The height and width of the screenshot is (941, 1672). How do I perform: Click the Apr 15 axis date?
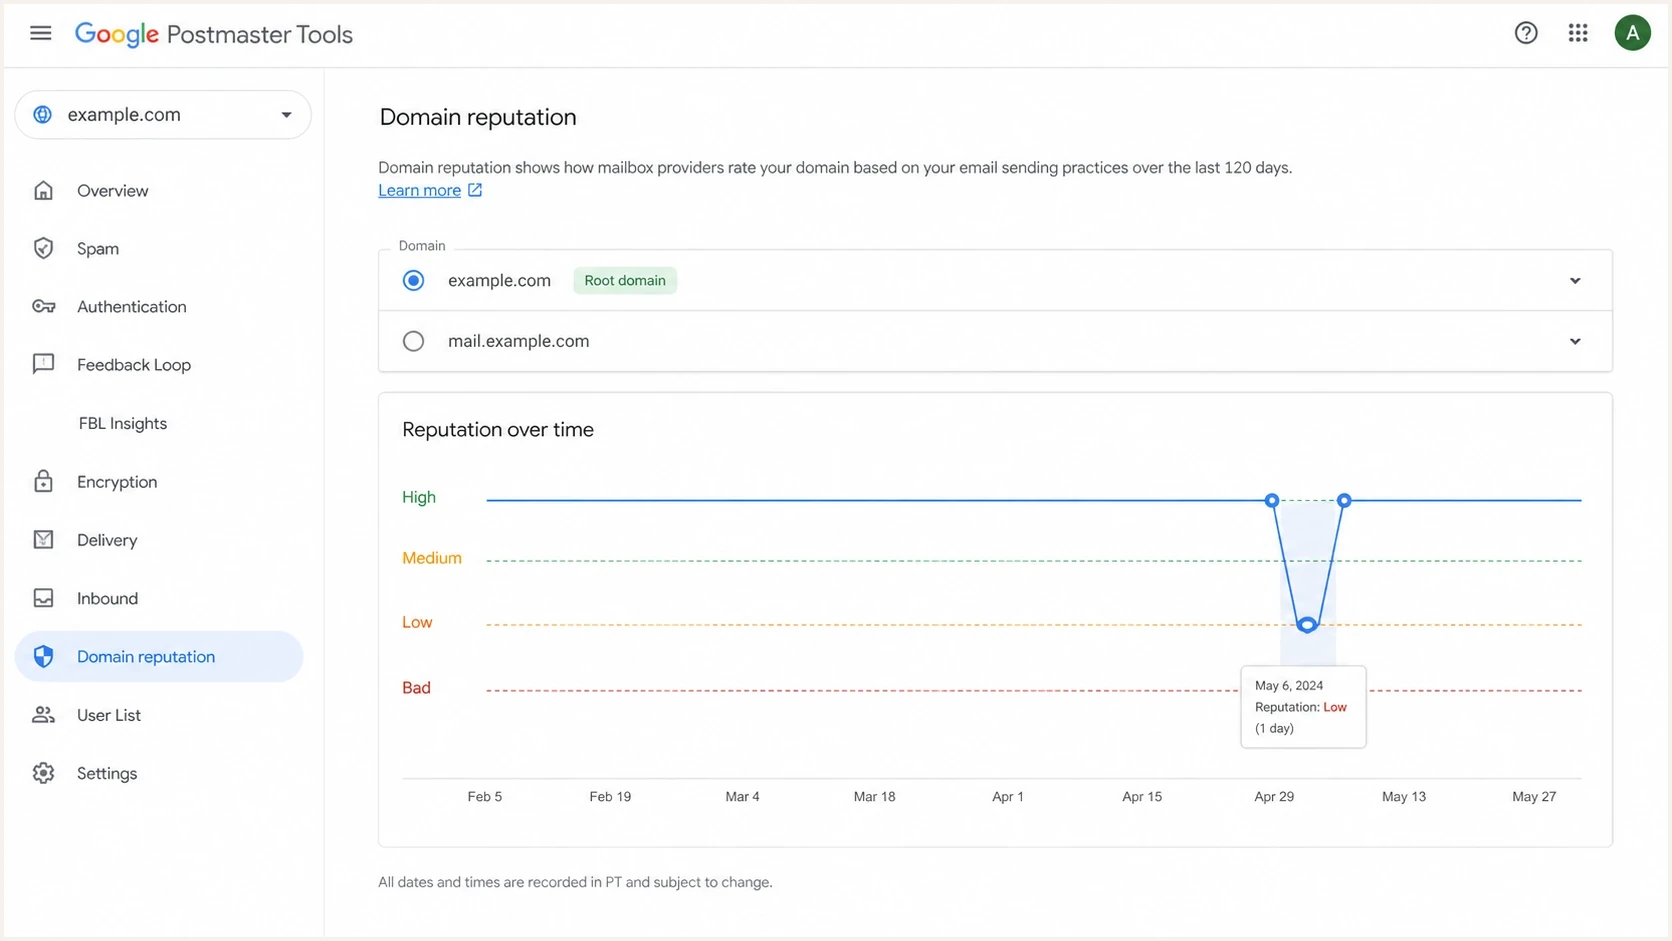pos(1142,797)
